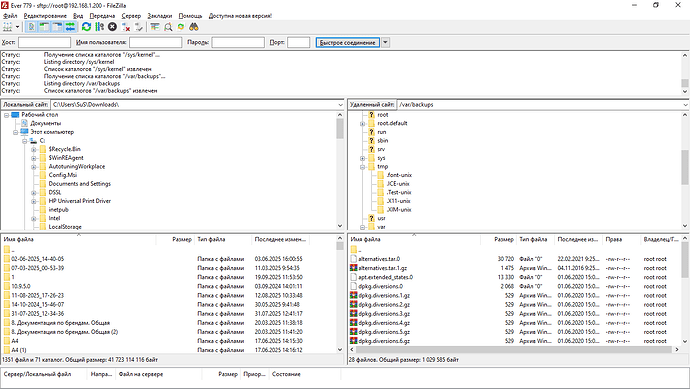Open the Закладки menu
Screen dimensions: 690x389
160,16
